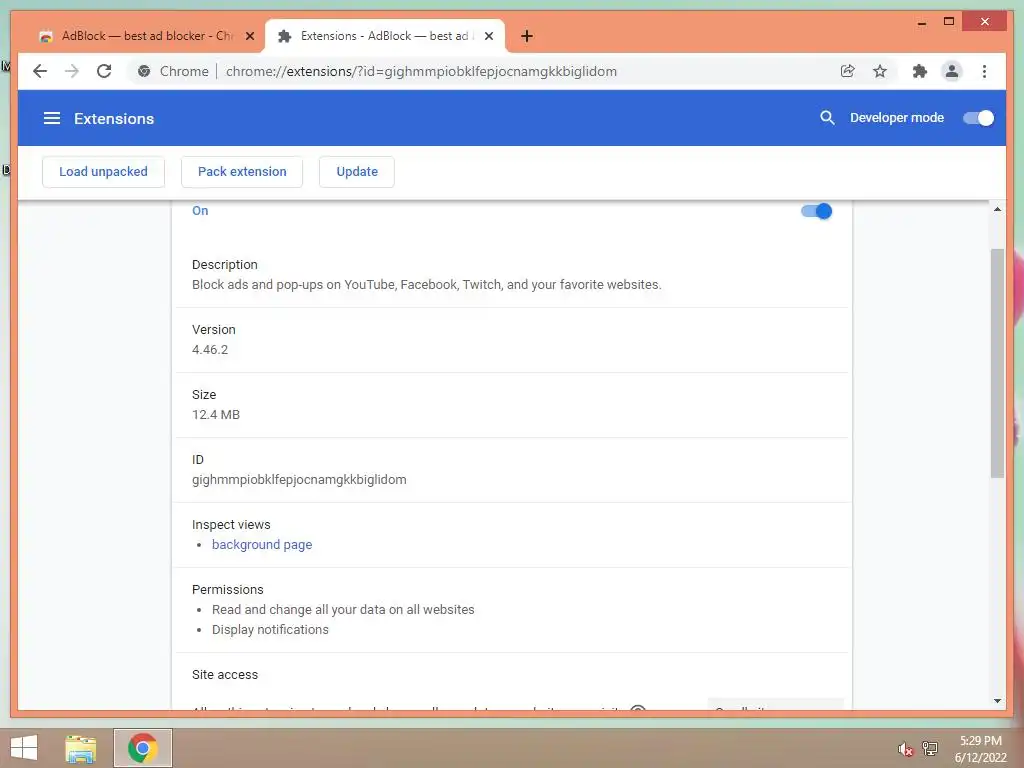
Task: Open network status tray icon
Action: [930, 748]
